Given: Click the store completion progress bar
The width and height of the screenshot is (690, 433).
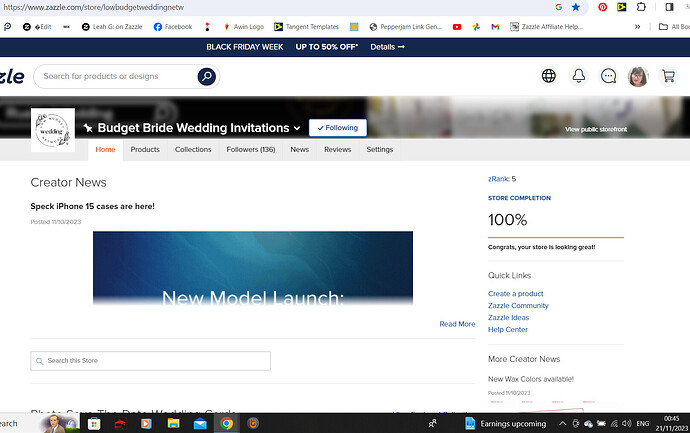Looking at the screenshot, I should tap(556, 238).
